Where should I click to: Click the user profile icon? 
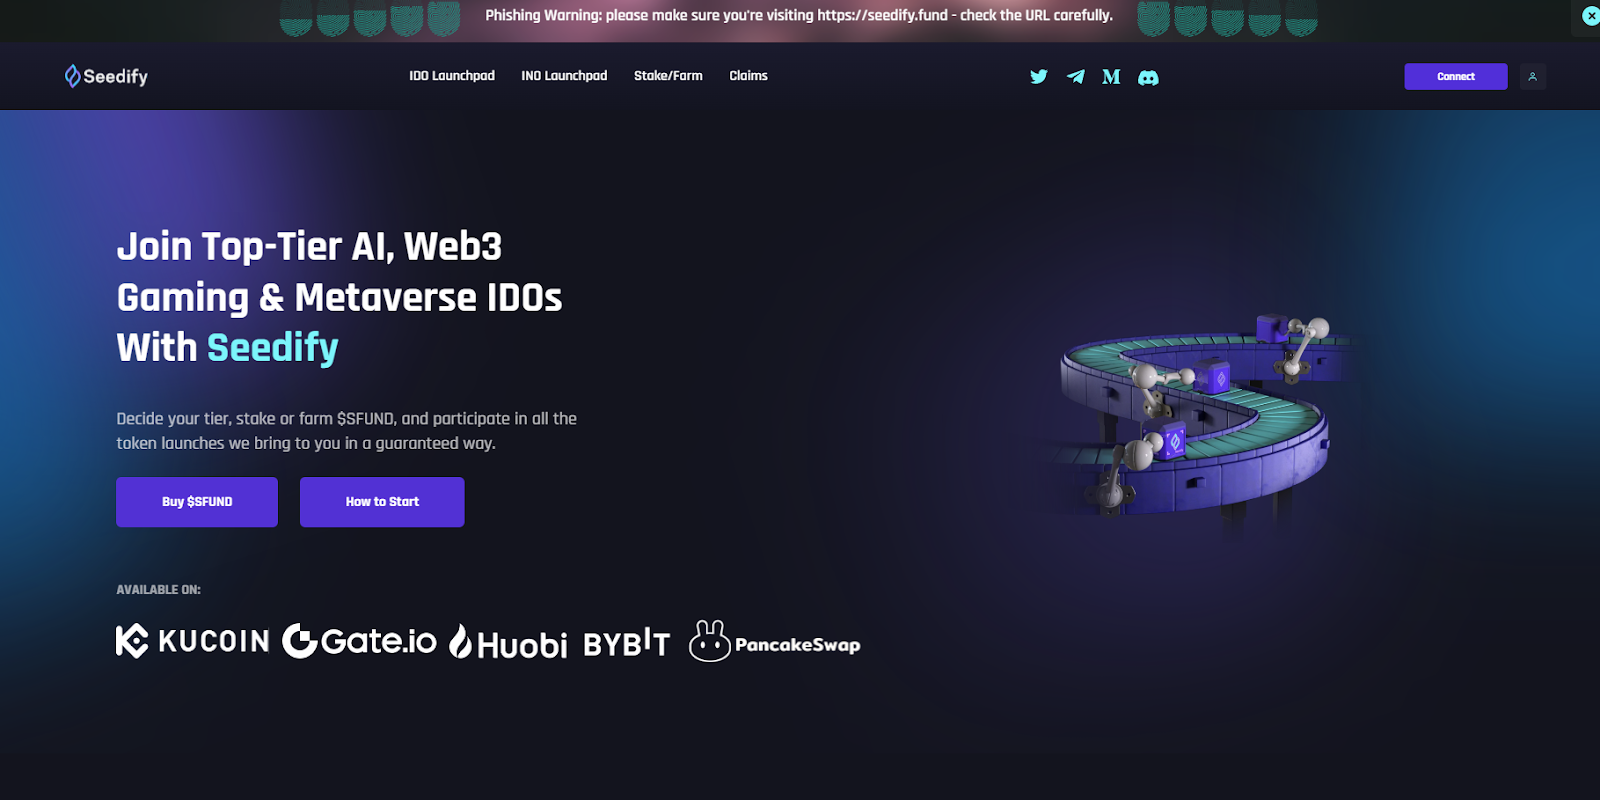[x=1532, y=77]
